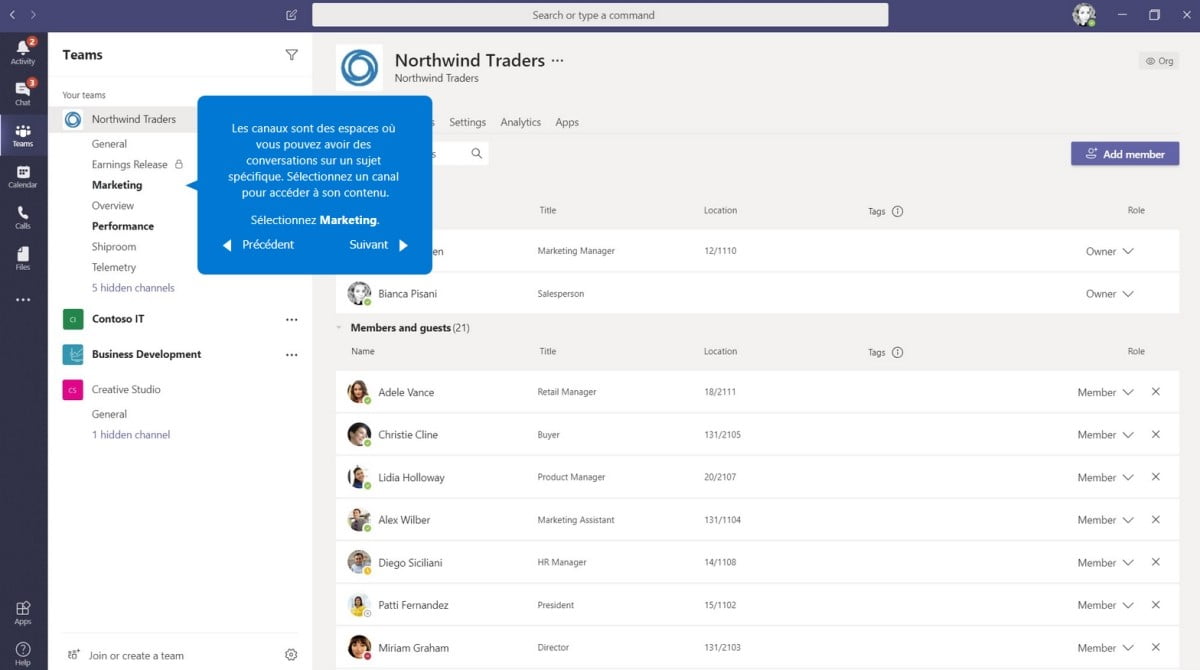Remove Christie Cline from the team
This screenshot has width=1200, height=670.
(1156, 435)
